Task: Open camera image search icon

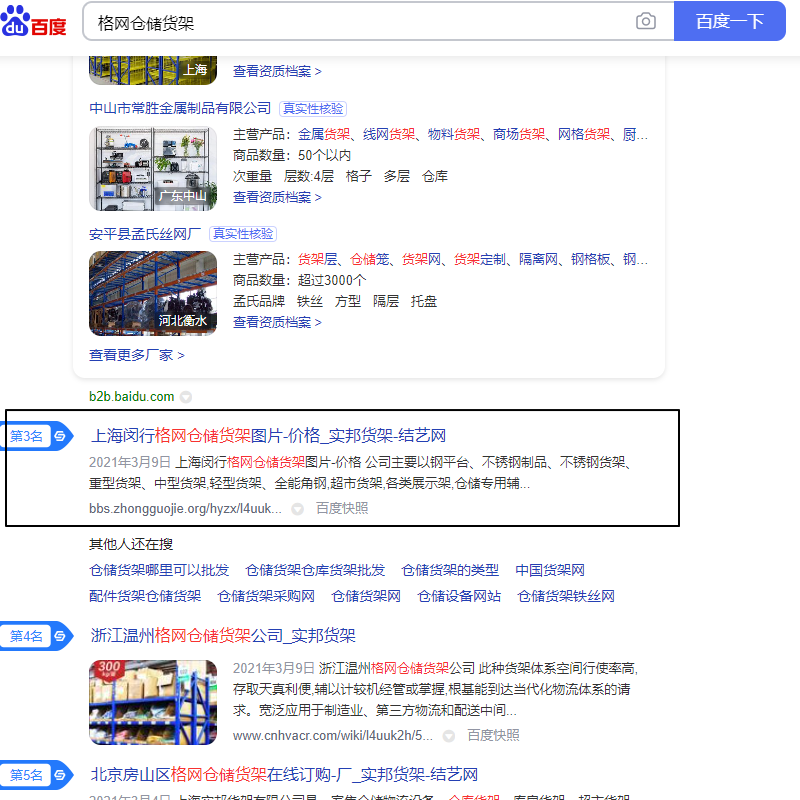Action: 645,21
